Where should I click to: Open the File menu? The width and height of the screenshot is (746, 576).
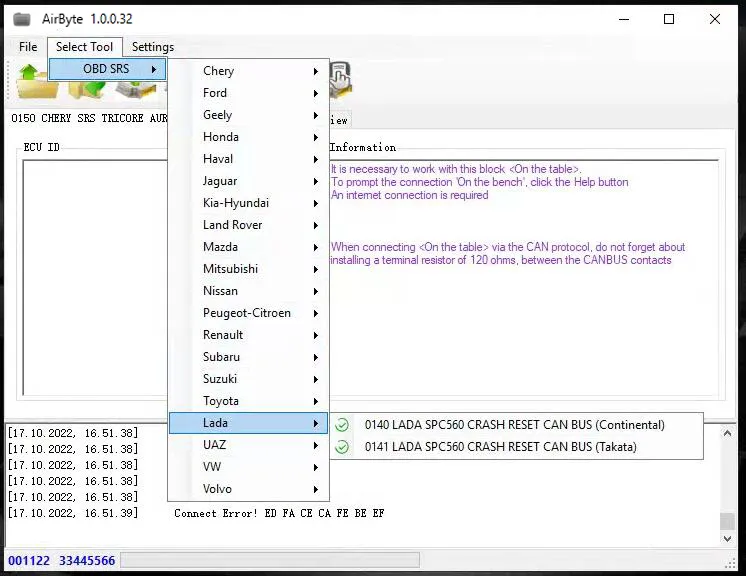28,47
